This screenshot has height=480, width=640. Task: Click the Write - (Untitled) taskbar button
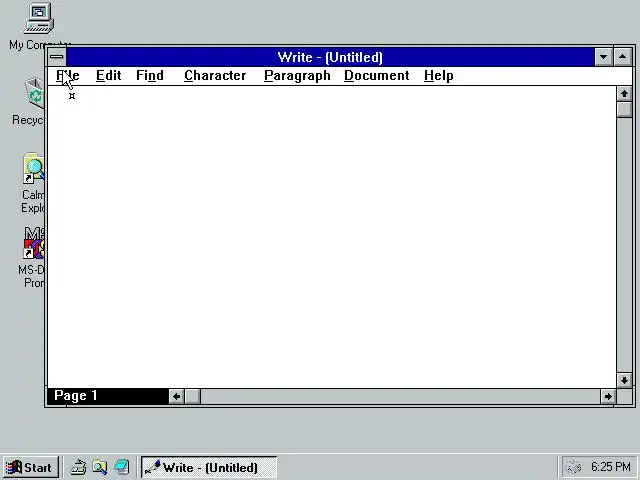tap(209, 467)
